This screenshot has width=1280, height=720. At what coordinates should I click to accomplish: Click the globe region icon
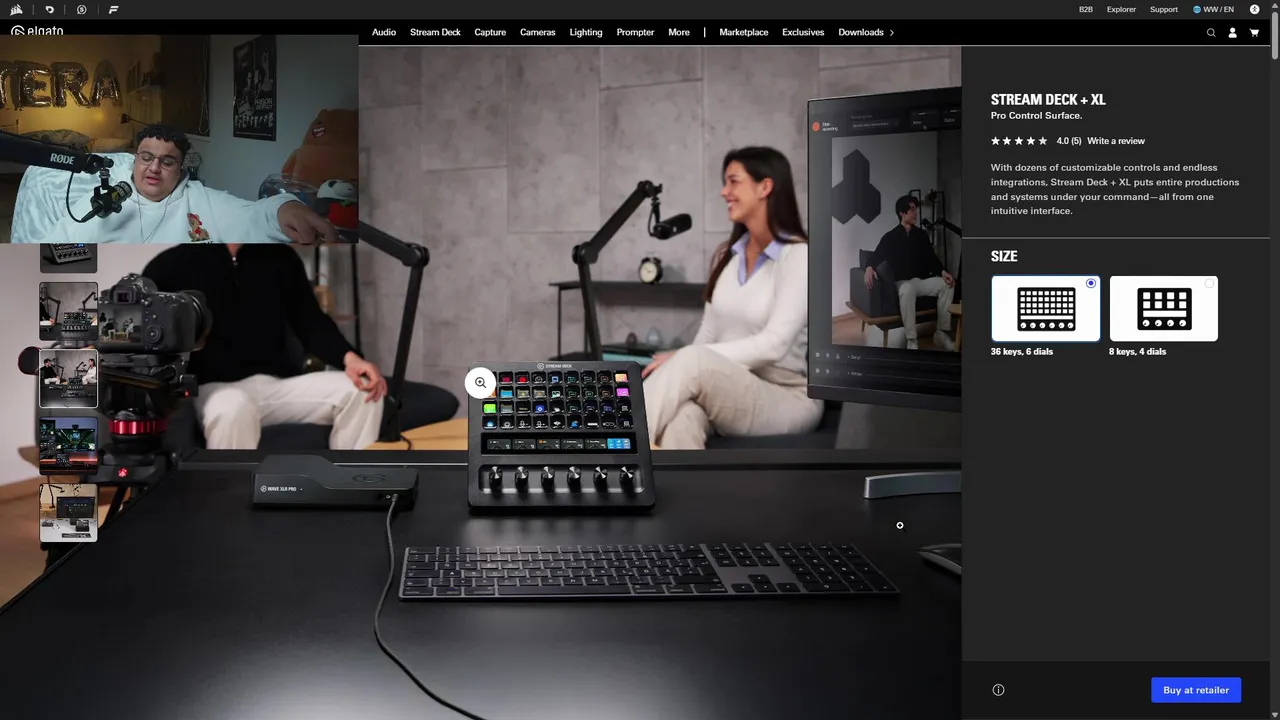(x=1197, y=9)
